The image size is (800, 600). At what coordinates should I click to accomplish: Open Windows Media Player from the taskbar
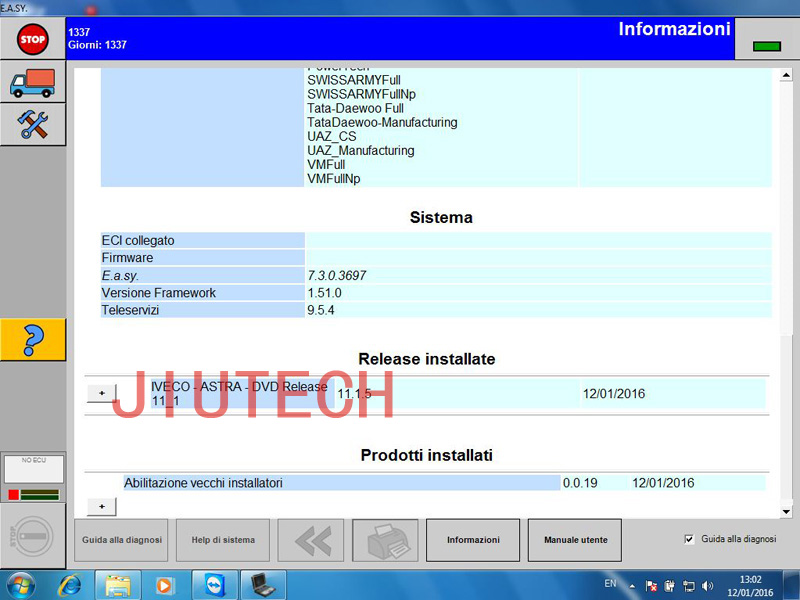pyautogui.click(x=164, y=585)
